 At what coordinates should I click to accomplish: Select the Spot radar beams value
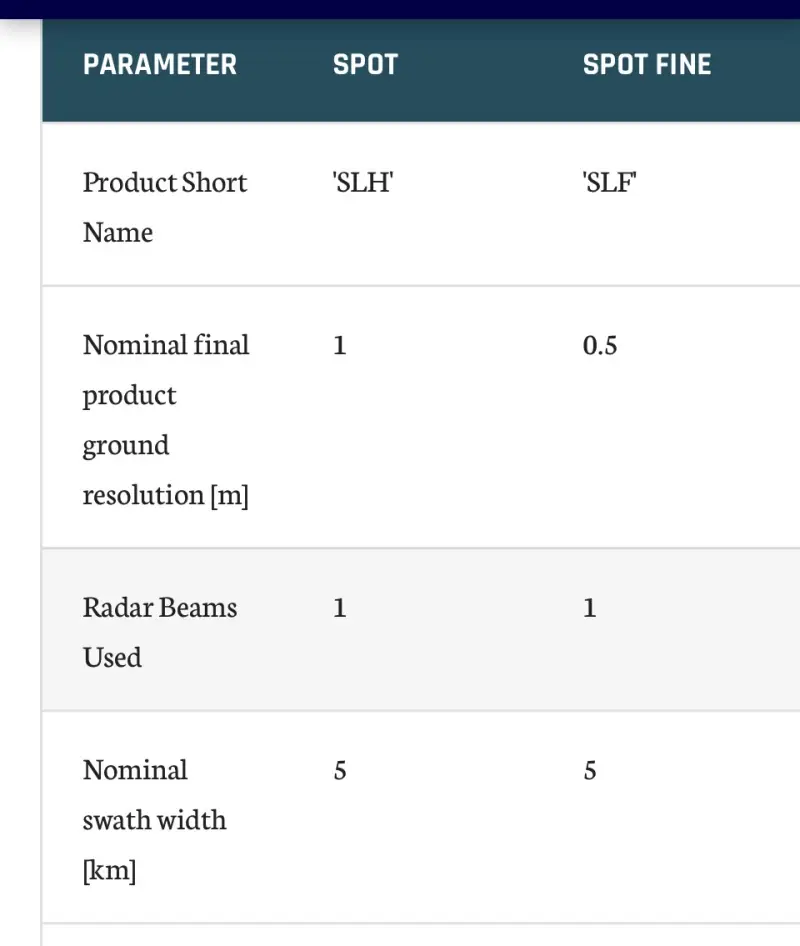[x=340, y=608]
